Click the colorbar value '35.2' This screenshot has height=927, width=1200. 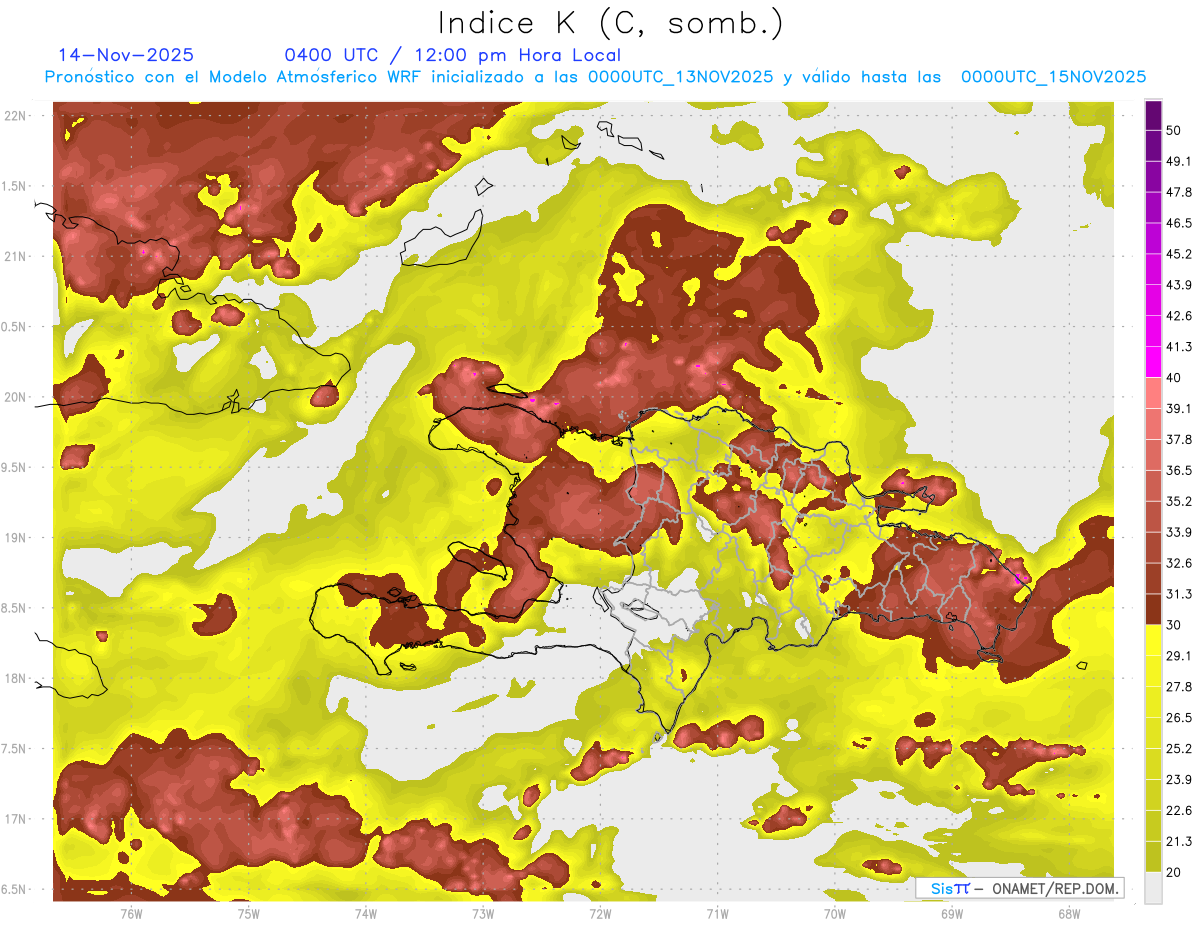(1179, 501)
